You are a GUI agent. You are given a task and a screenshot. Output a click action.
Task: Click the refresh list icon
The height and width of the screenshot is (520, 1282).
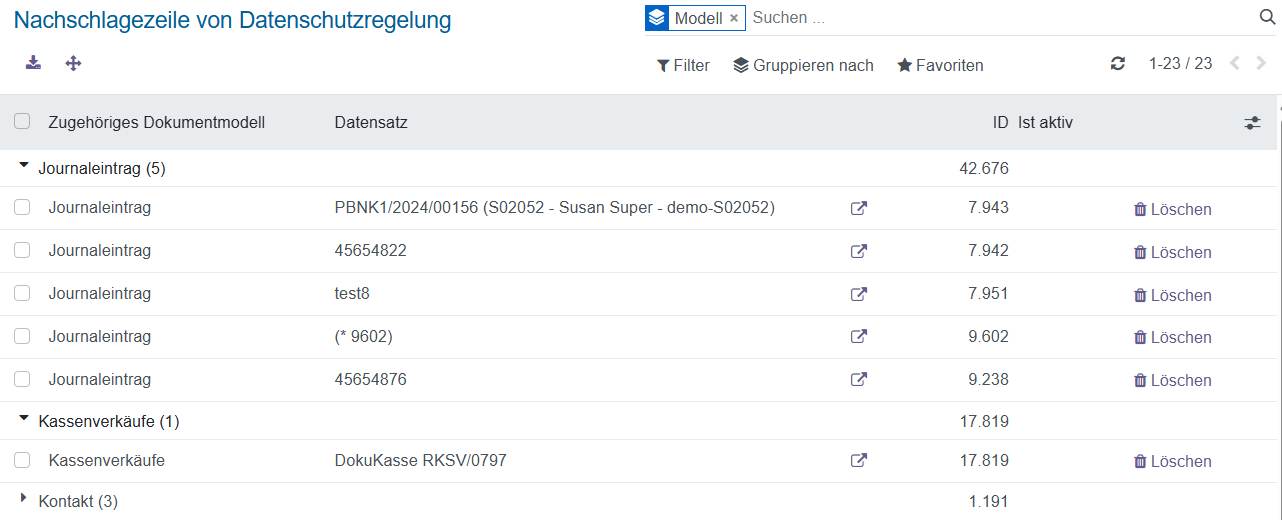(x=1118, y=64)
